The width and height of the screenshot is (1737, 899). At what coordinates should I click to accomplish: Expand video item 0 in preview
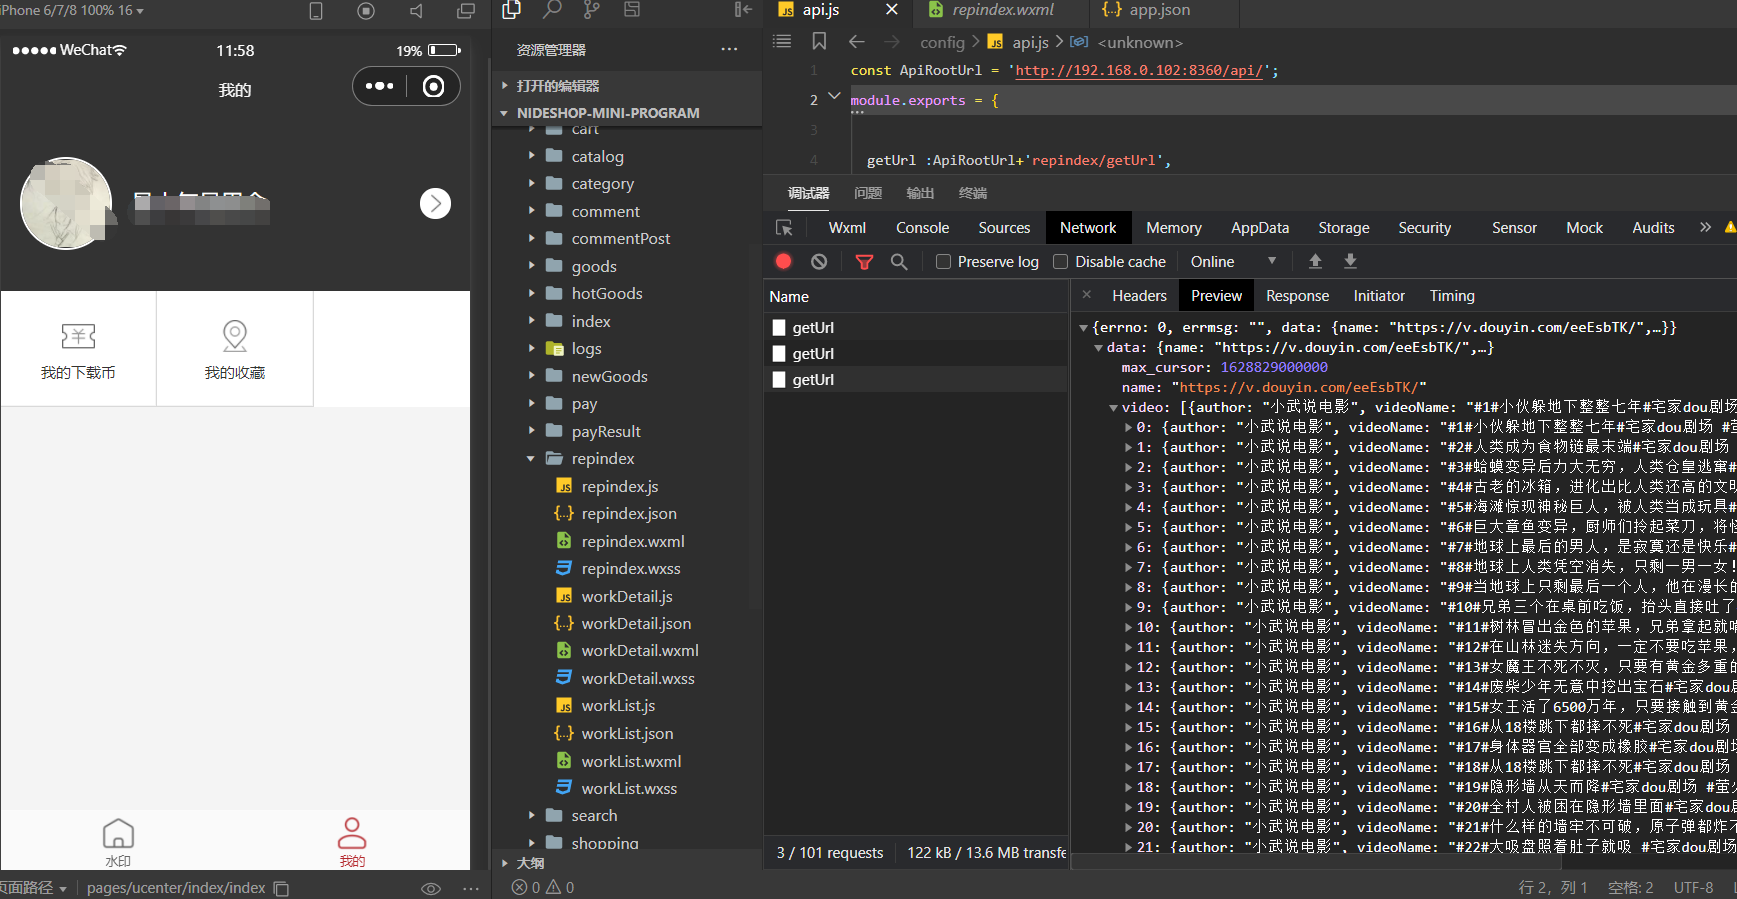(x=1128, y=427)
